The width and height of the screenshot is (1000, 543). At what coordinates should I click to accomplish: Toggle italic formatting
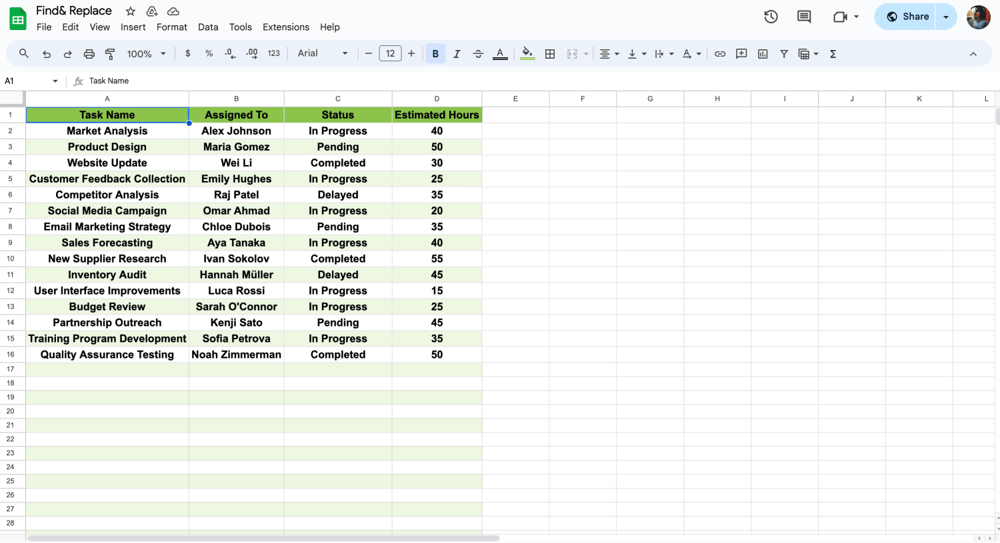point(456,54)
